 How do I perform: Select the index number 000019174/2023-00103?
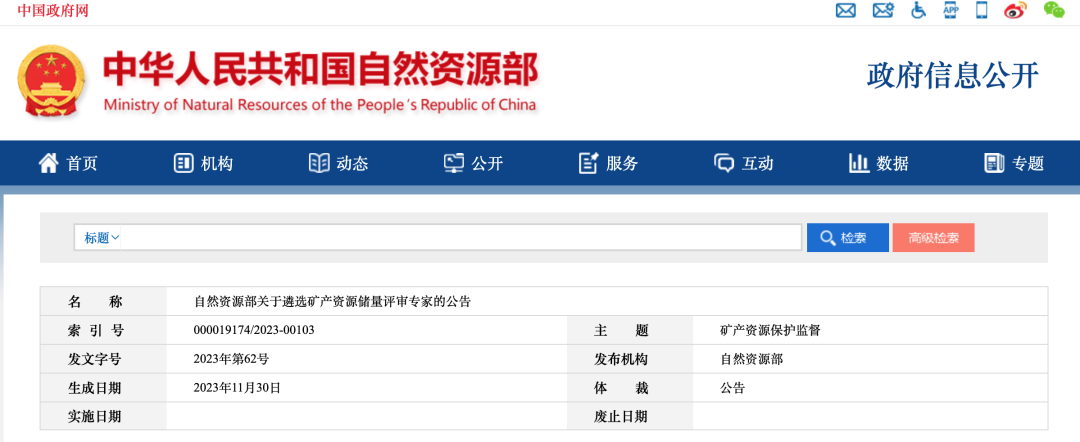(254, 330)
